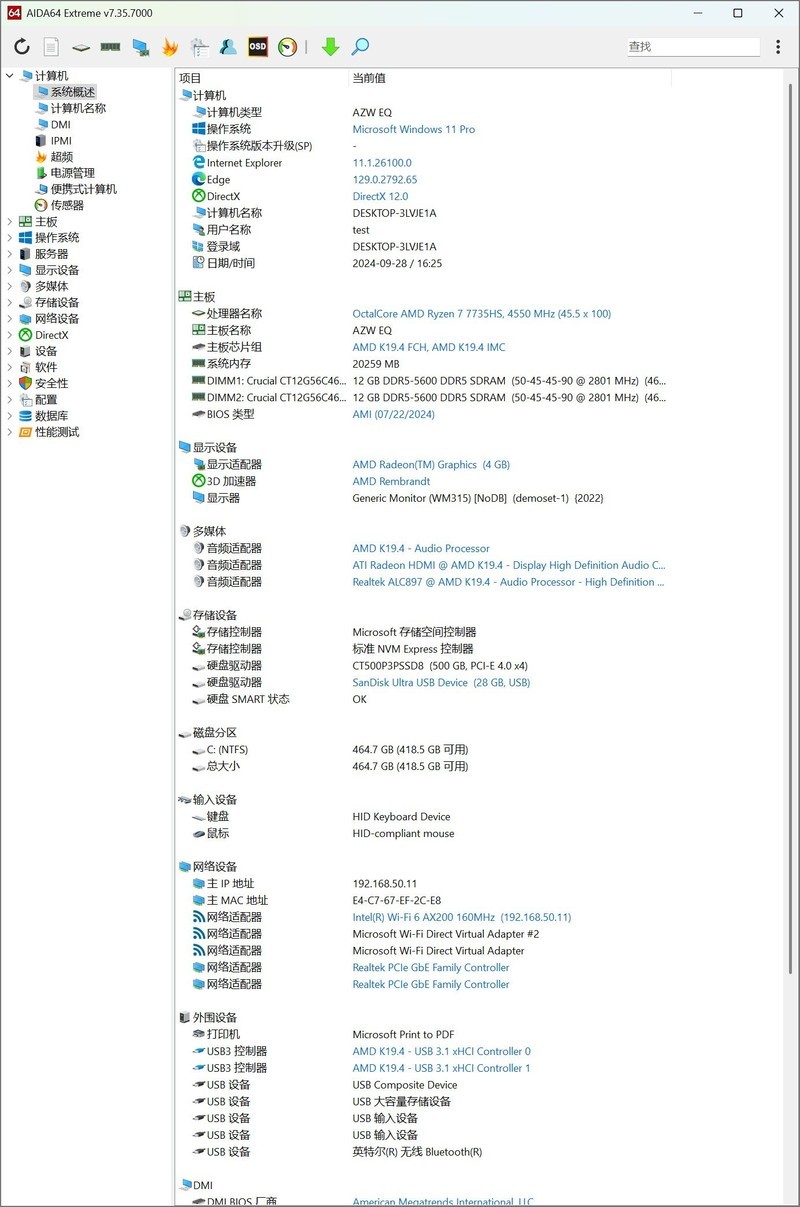The image size is (800, 1207).
Task: Open the Realtek ALC897 audio adapter link
Action: click(x=509, y=582)
